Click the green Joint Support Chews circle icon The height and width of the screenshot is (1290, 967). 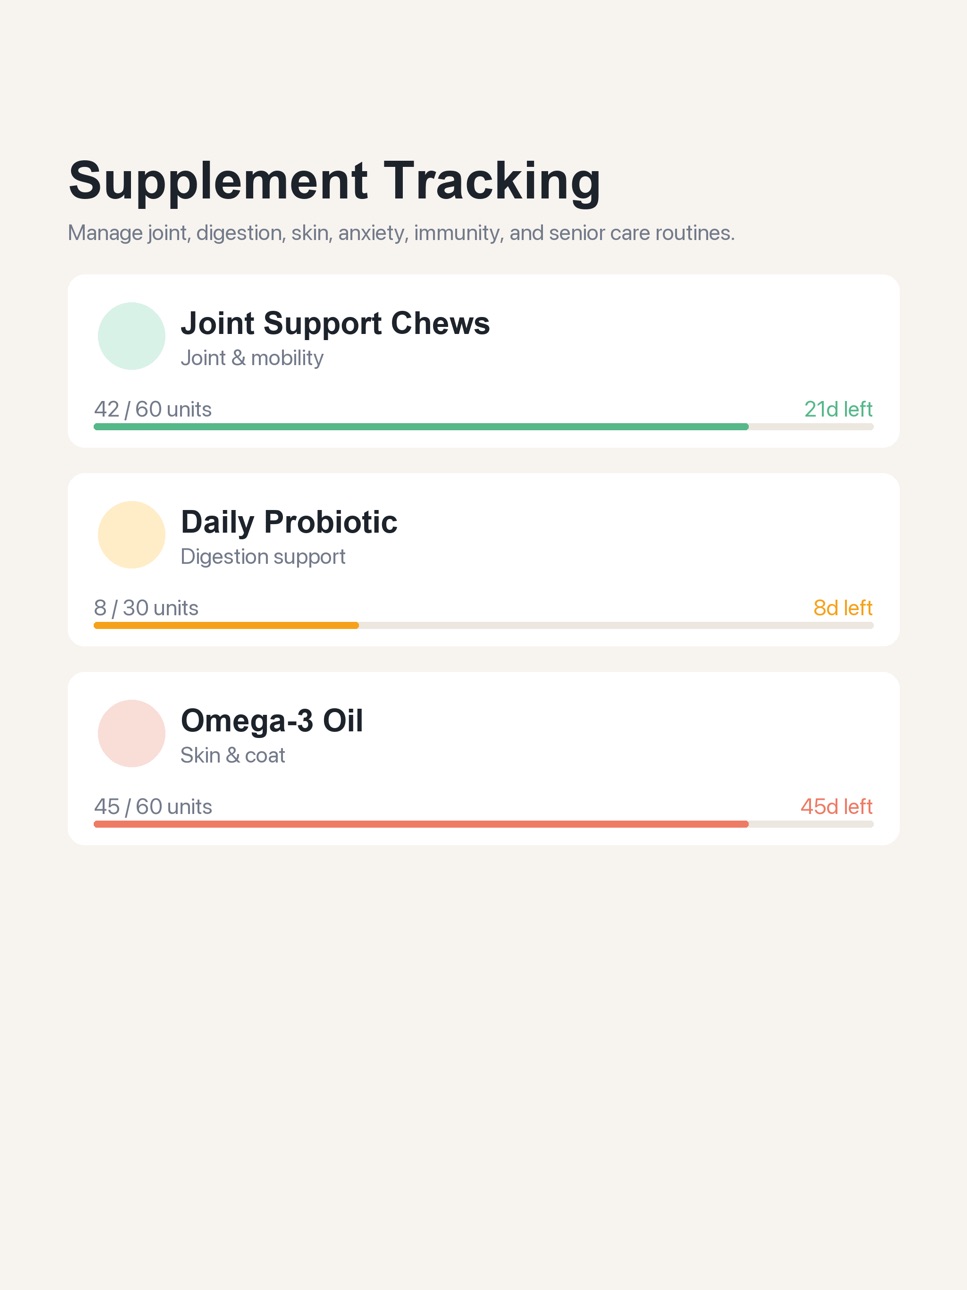pyautogui.click(x=131, y=336)
